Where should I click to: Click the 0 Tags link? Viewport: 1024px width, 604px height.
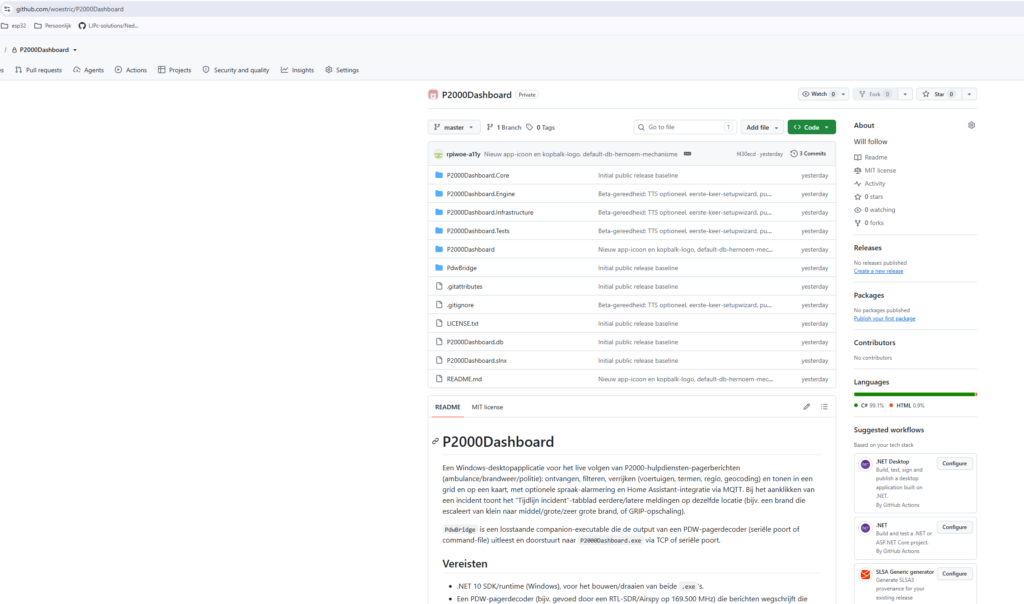(x=540, y=127)
